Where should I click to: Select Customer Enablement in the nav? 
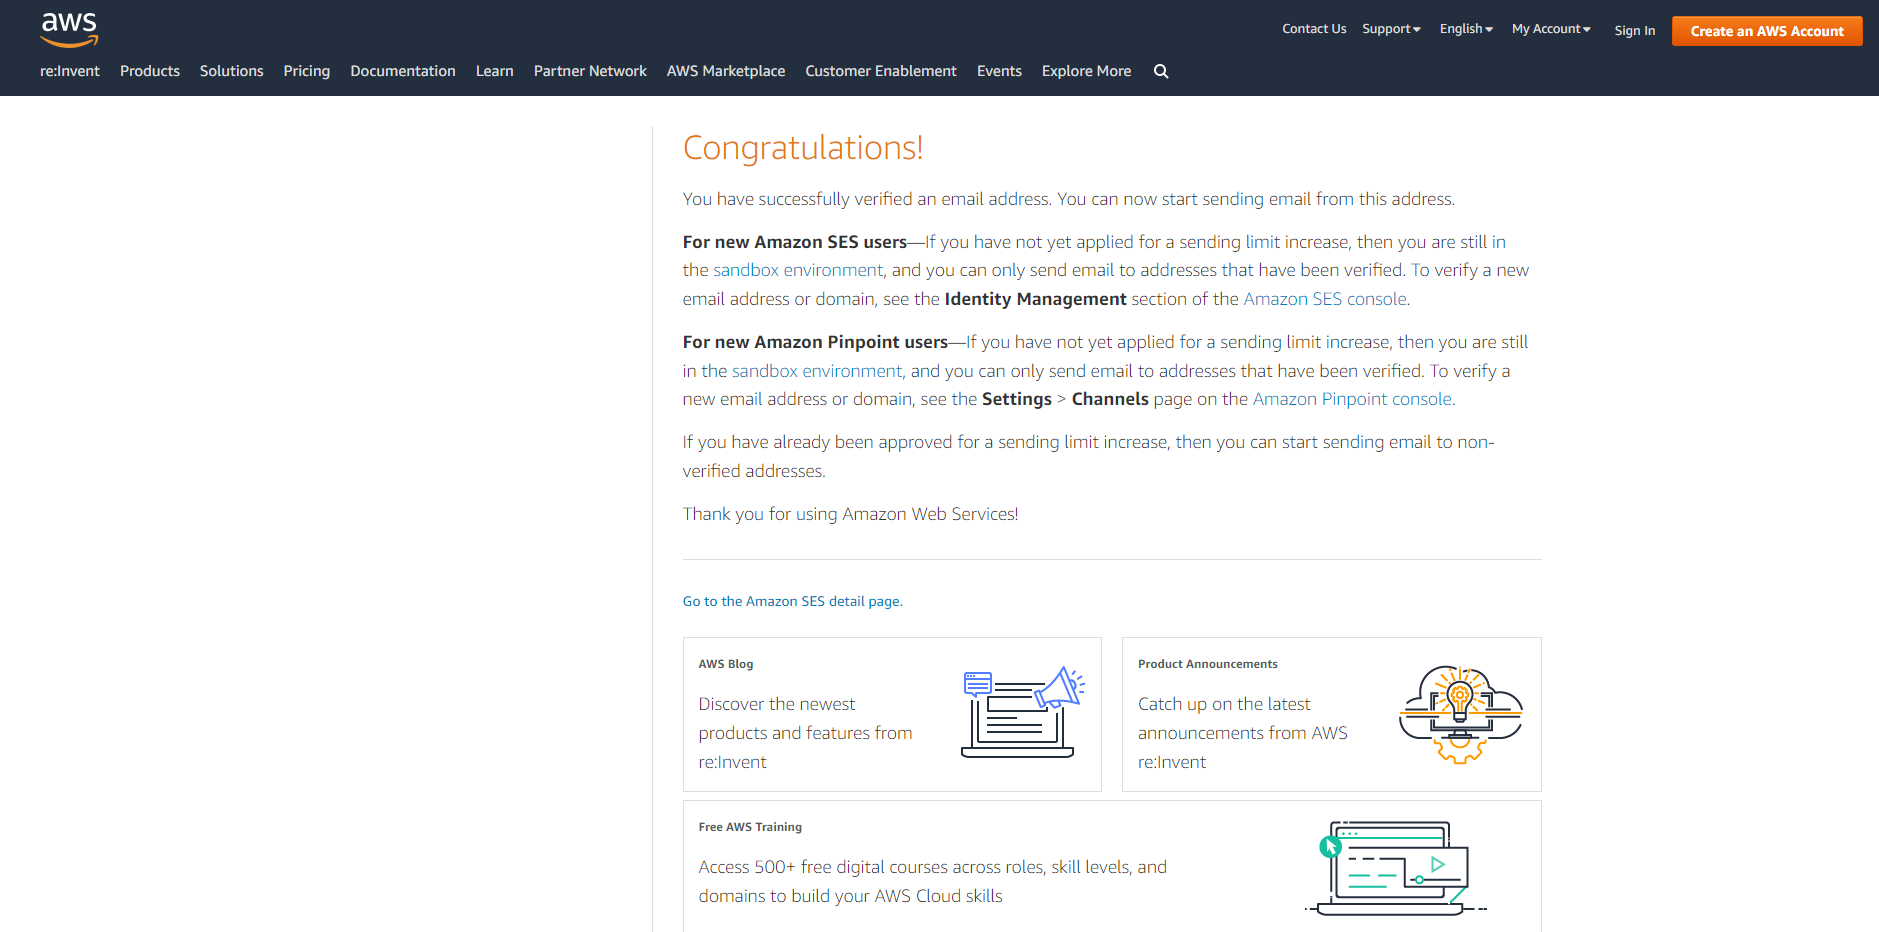[x=881, y=71]
